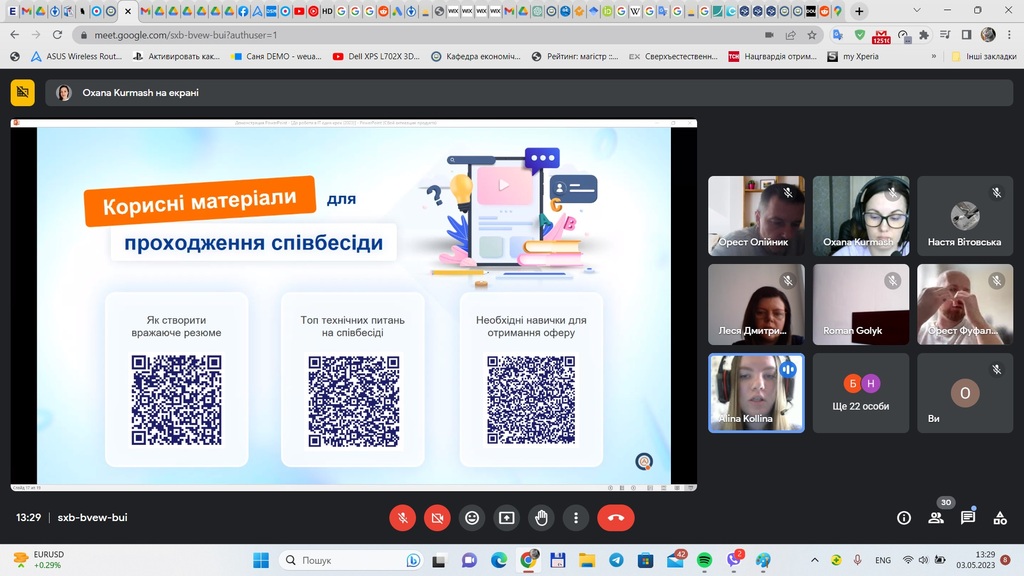Open a new browser tab with plus button
This screenshot has width=1024, height=576.
(859, 11)
